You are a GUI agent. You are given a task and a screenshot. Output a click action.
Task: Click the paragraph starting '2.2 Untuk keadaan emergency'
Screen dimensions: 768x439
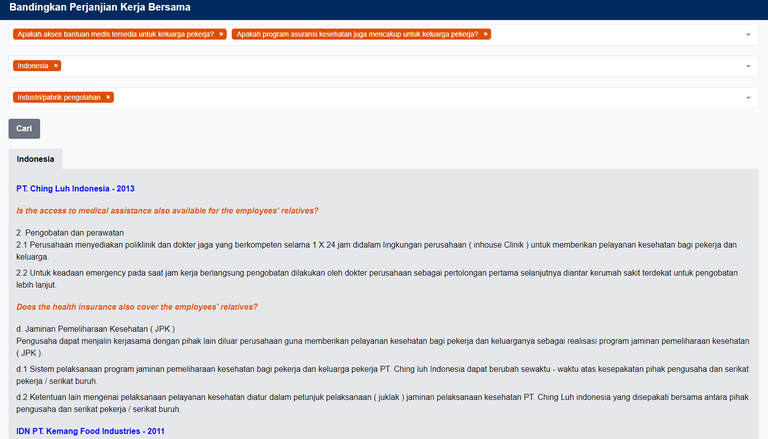point(377,279)
